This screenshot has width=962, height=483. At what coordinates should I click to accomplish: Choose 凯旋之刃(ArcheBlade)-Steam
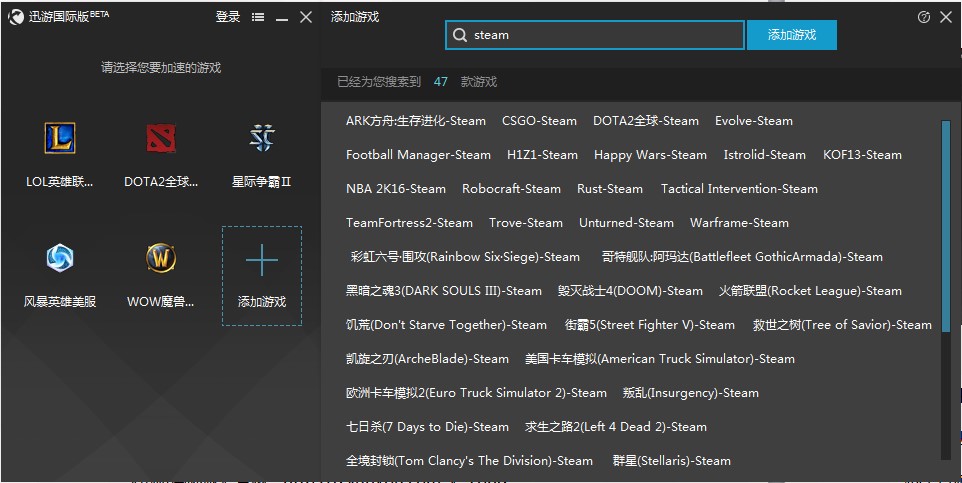coord(427,359)
